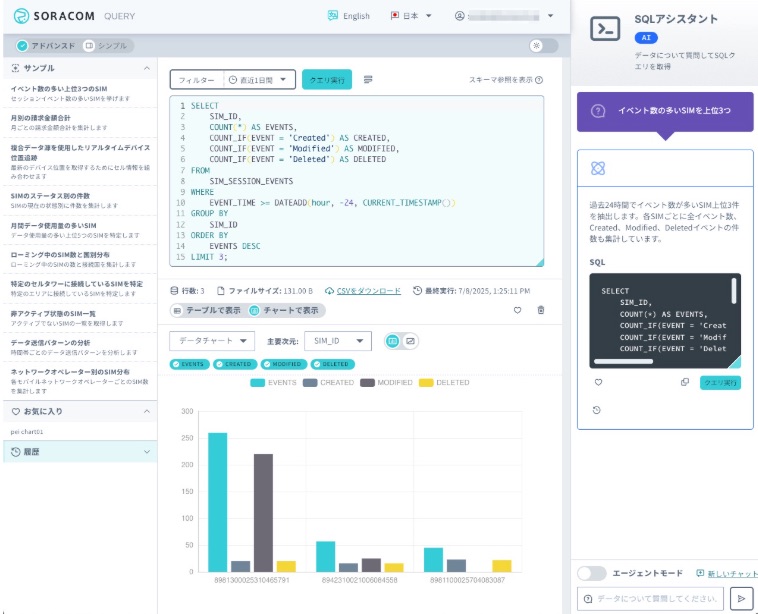The width and height of the screenshot is (758, 614).
Task: Run the query with the クエリ実行 button
Action: pos(327,79)
